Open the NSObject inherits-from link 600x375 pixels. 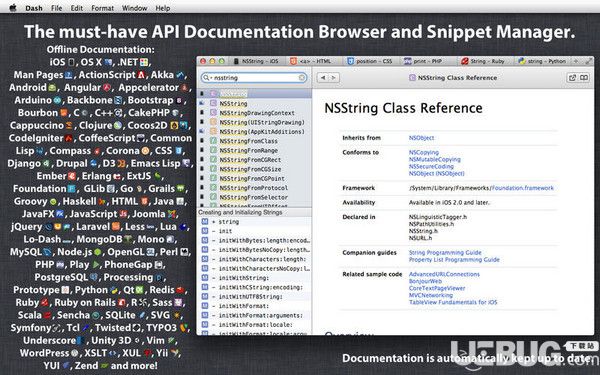pyautogui.click(x=421, y=138)
